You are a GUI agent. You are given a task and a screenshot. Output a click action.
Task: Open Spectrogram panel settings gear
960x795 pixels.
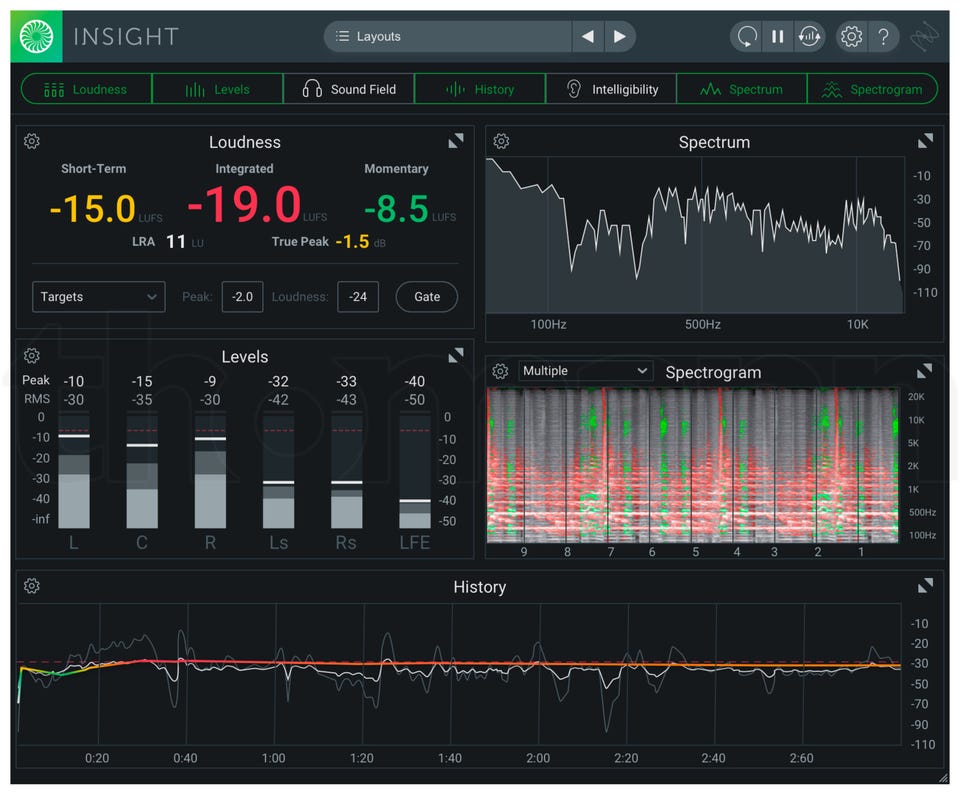pos(501,372)
